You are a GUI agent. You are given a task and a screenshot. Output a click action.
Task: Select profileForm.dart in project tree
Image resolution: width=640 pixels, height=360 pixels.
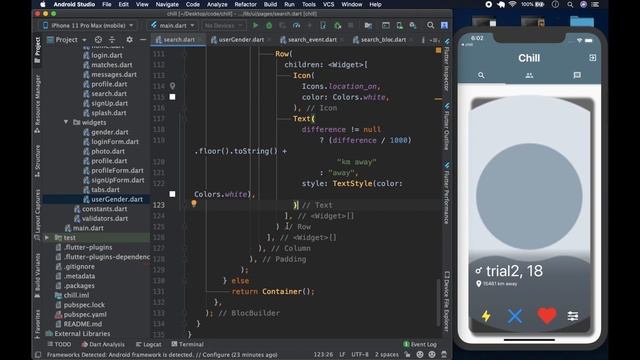click(x=117, y=171)
